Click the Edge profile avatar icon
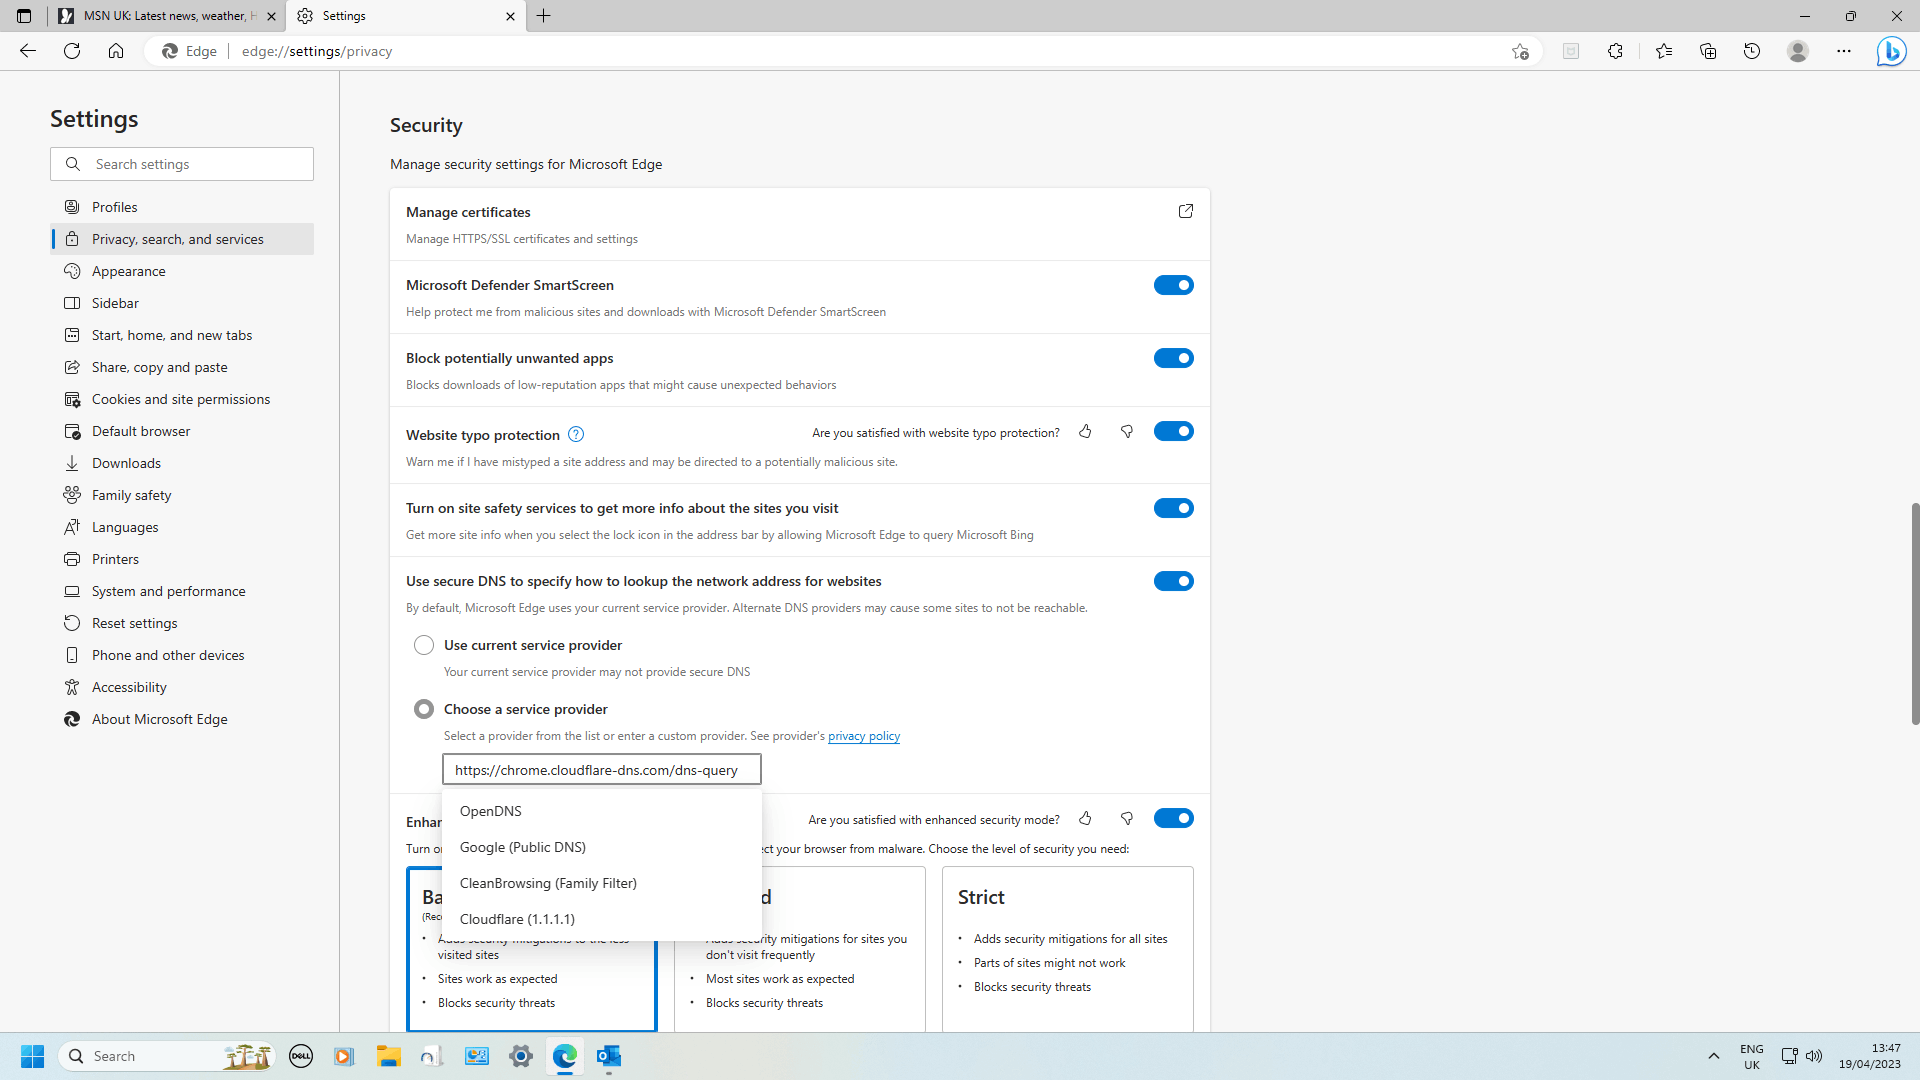This screenshot has height=1080, width=1920. click(x=1799, y=51)
